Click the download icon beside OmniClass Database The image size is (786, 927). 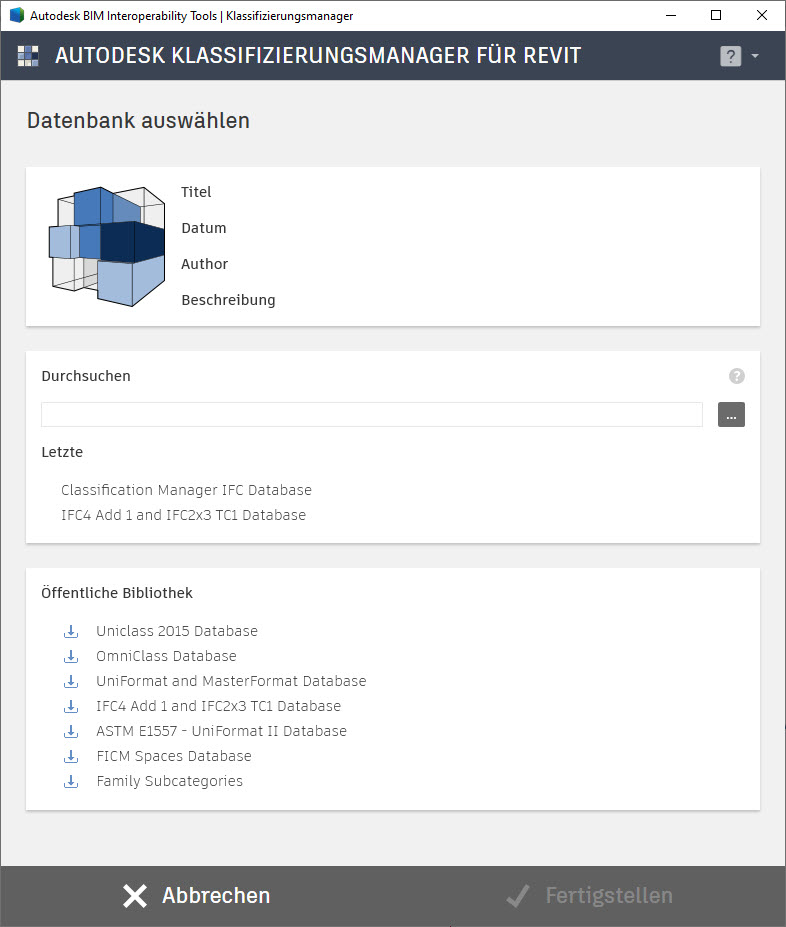tap(71, 656)
